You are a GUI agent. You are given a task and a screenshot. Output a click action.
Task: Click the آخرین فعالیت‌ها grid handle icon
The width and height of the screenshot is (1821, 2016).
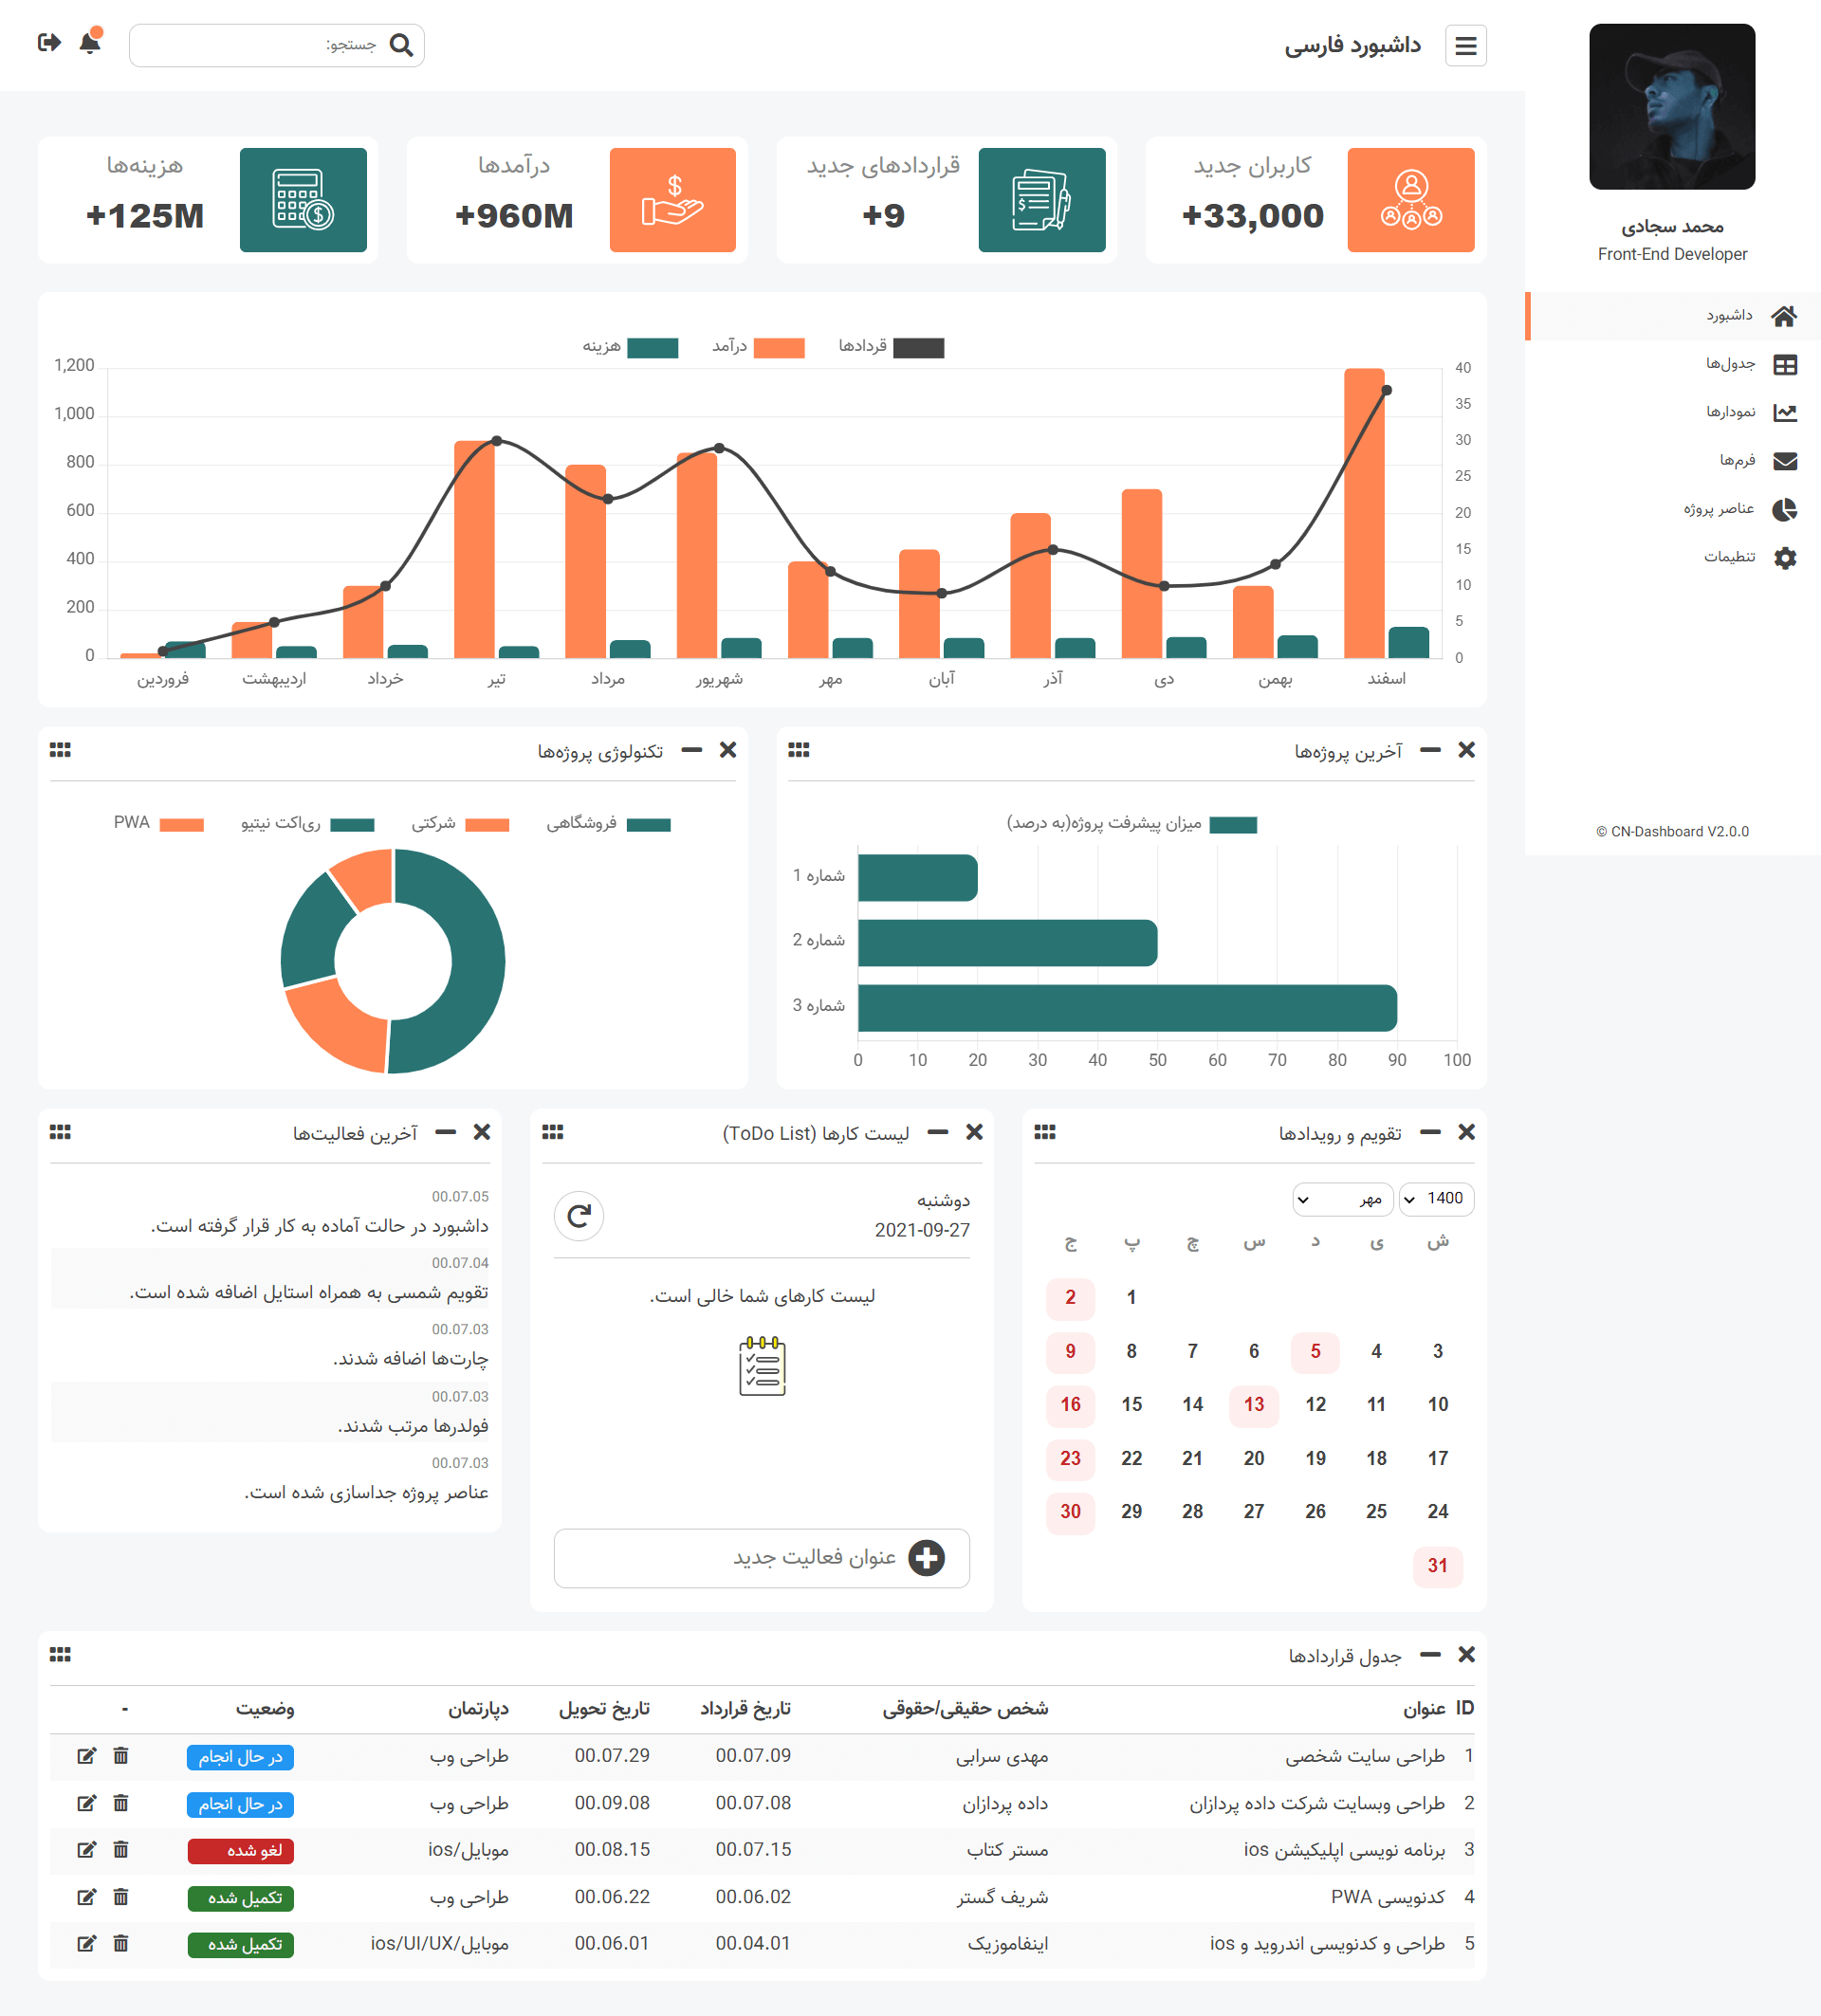tap(60, 1132)
